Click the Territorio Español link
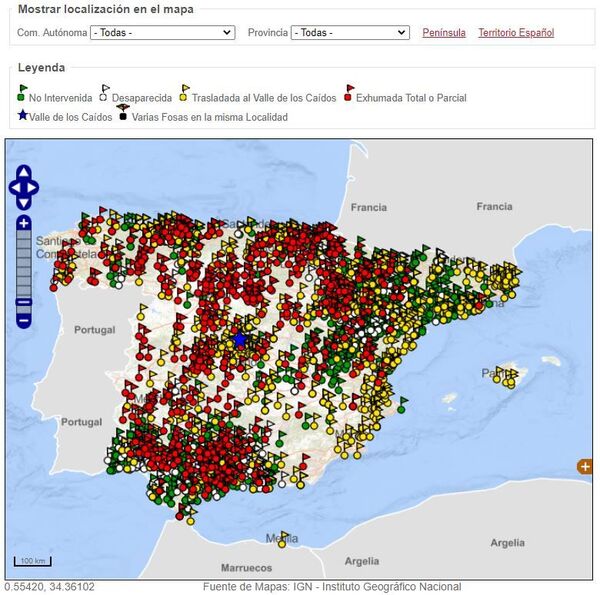 click(515, 32)
